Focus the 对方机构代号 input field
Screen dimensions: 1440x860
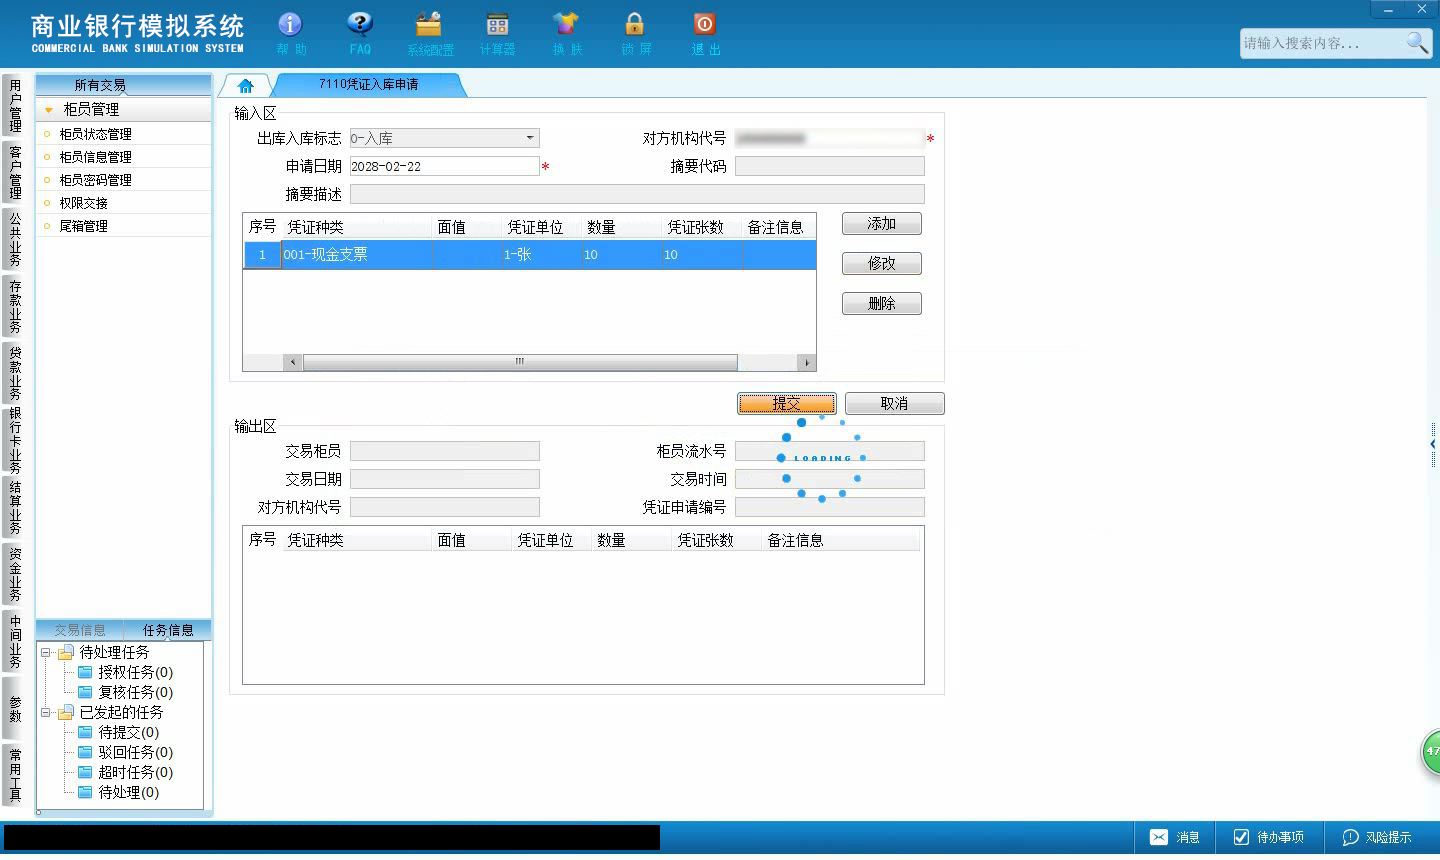[830, 138]
